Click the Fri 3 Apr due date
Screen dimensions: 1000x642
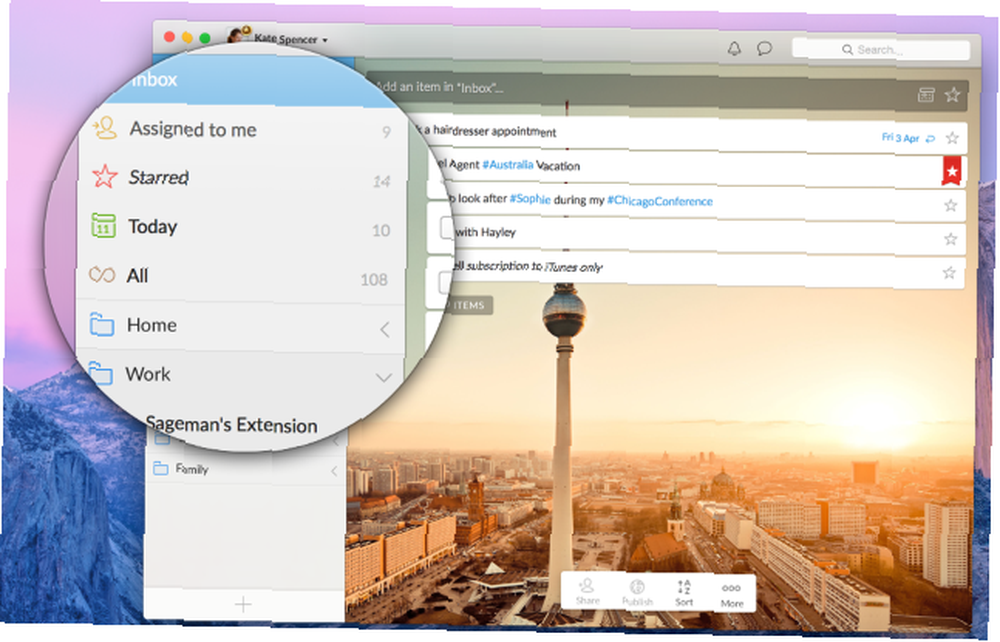tap(900, 138)
